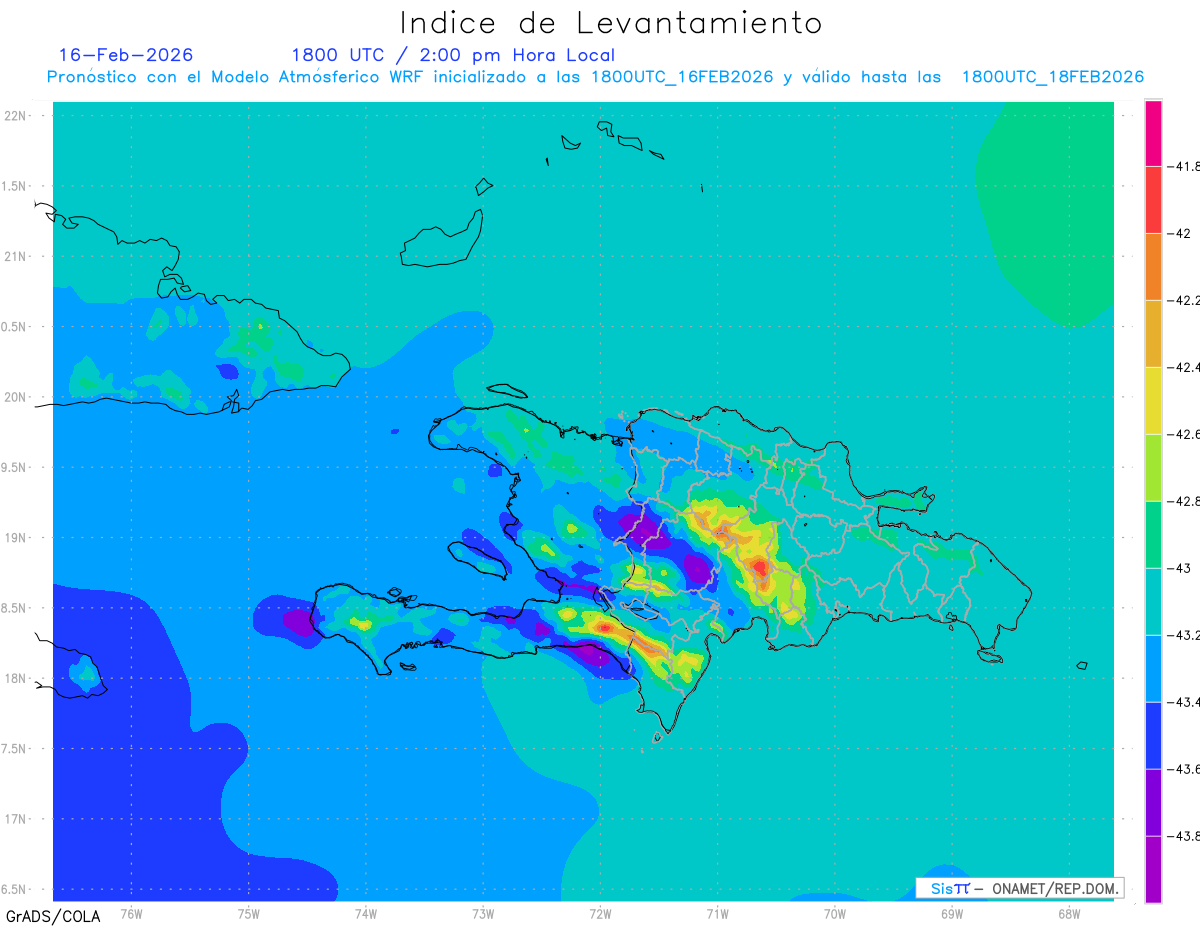This screenshot has width=1200, height=927.
Task: Click the violet swatch below -43.8 on colorbar
Action: [1153, 870]
